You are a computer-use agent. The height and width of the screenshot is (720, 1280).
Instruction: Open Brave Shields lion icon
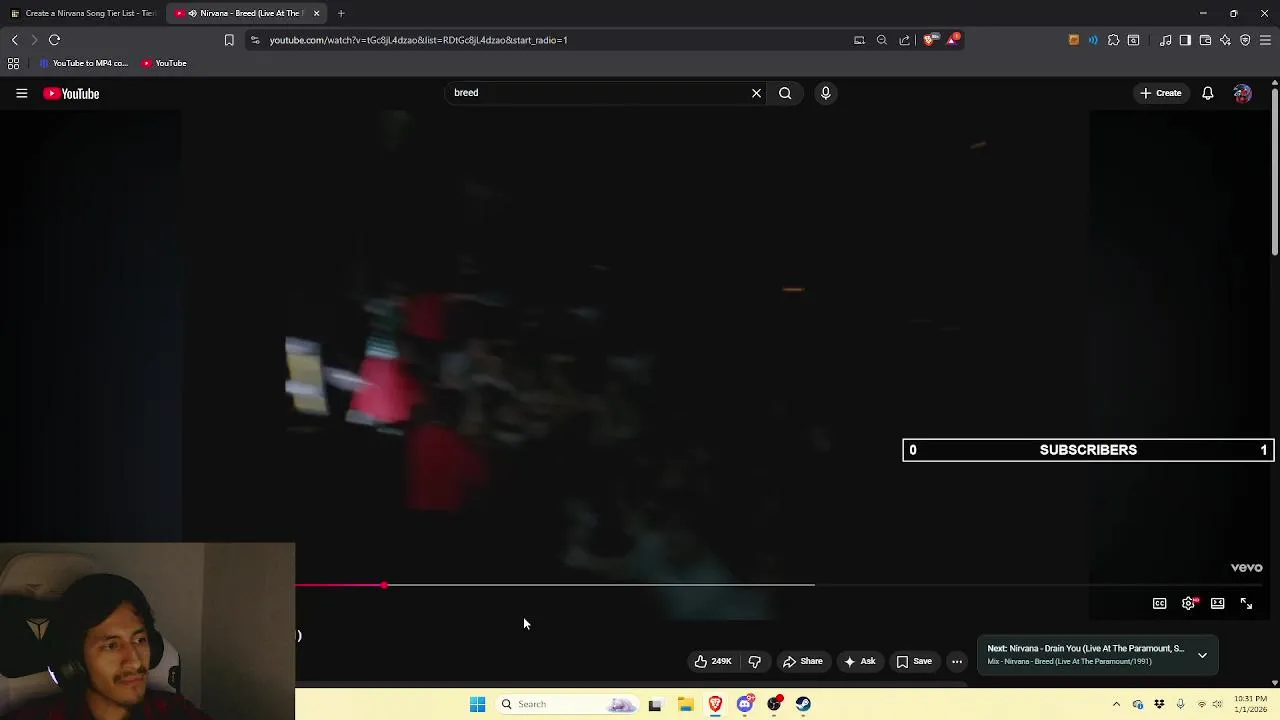tap(929, 40)
